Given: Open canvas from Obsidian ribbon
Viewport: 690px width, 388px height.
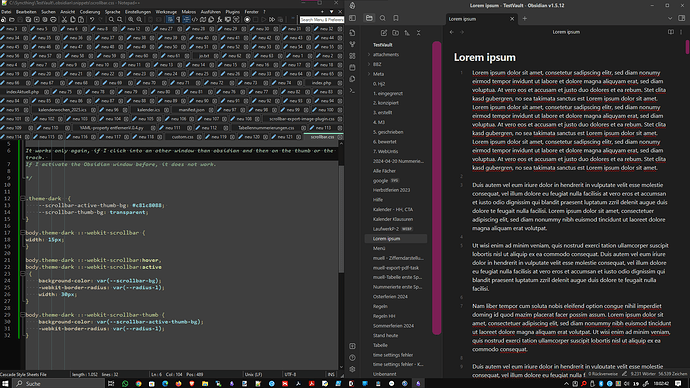Looking at the screenshot, I should 352,56.
